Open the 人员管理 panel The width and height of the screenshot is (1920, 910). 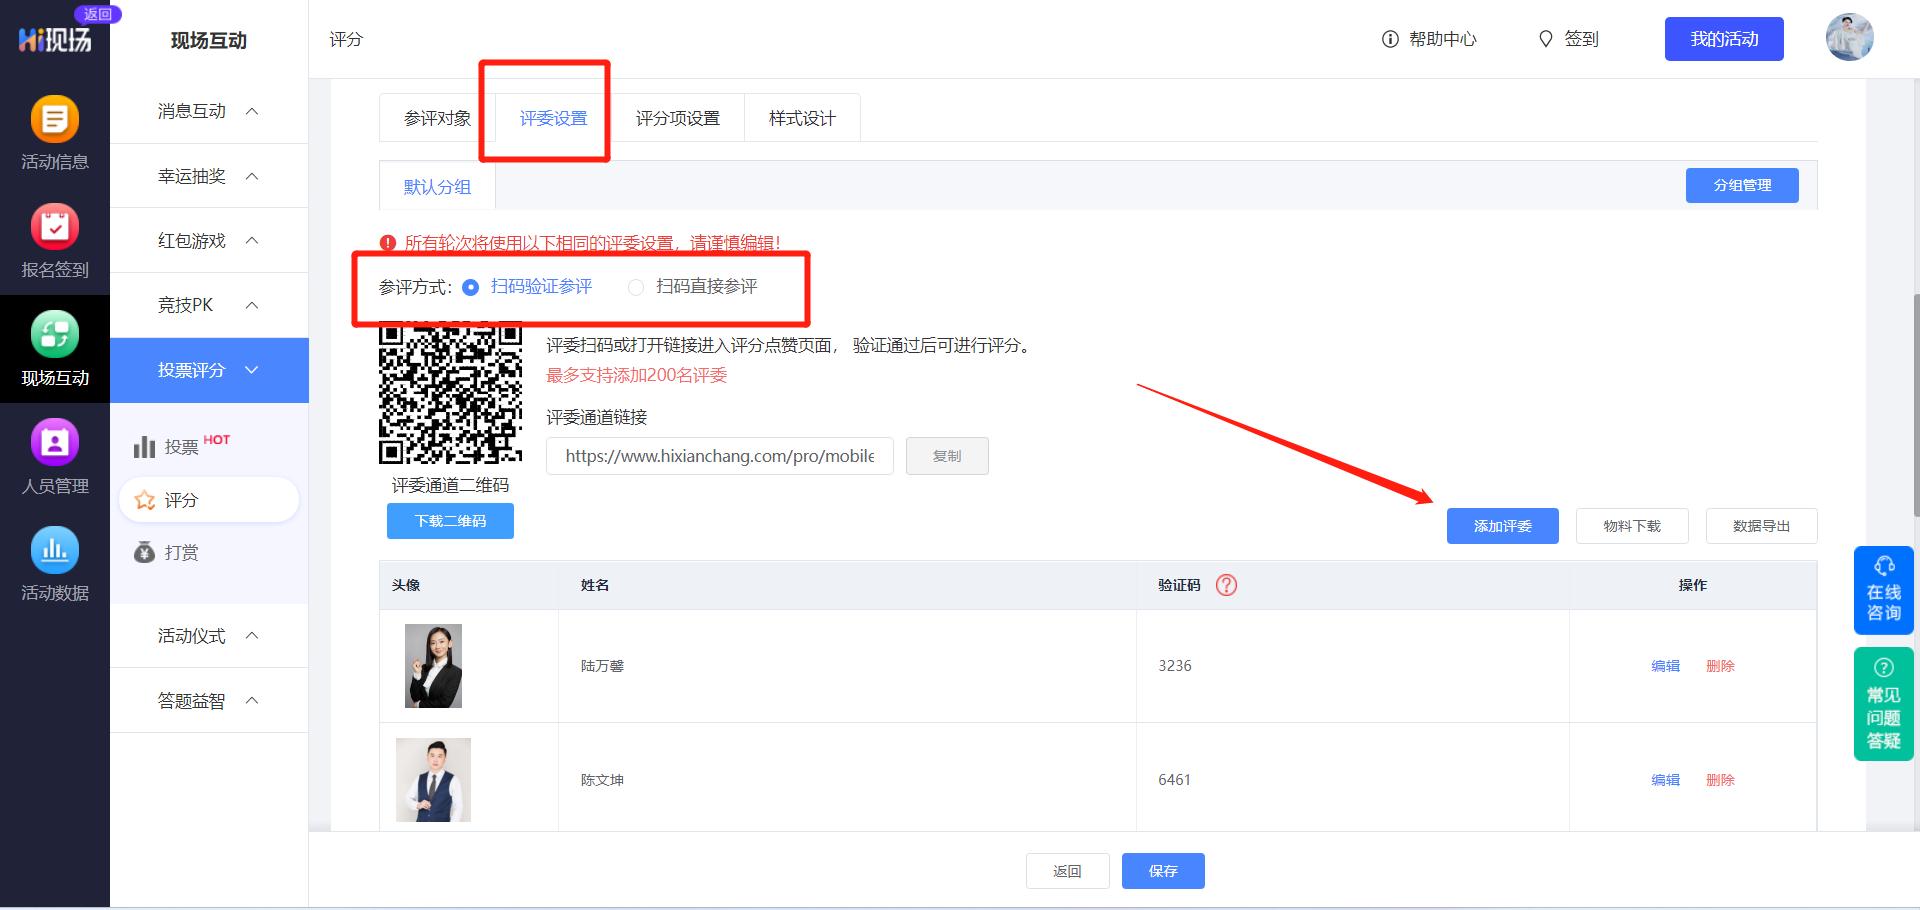[x=55, y=455]
